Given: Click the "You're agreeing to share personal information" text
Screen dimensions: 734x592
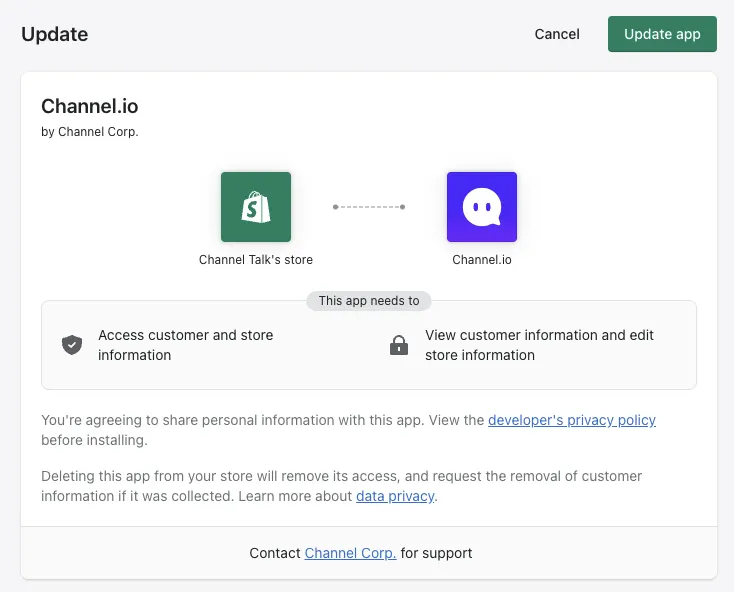Looking at the screenshot, I should click(230, 420).
